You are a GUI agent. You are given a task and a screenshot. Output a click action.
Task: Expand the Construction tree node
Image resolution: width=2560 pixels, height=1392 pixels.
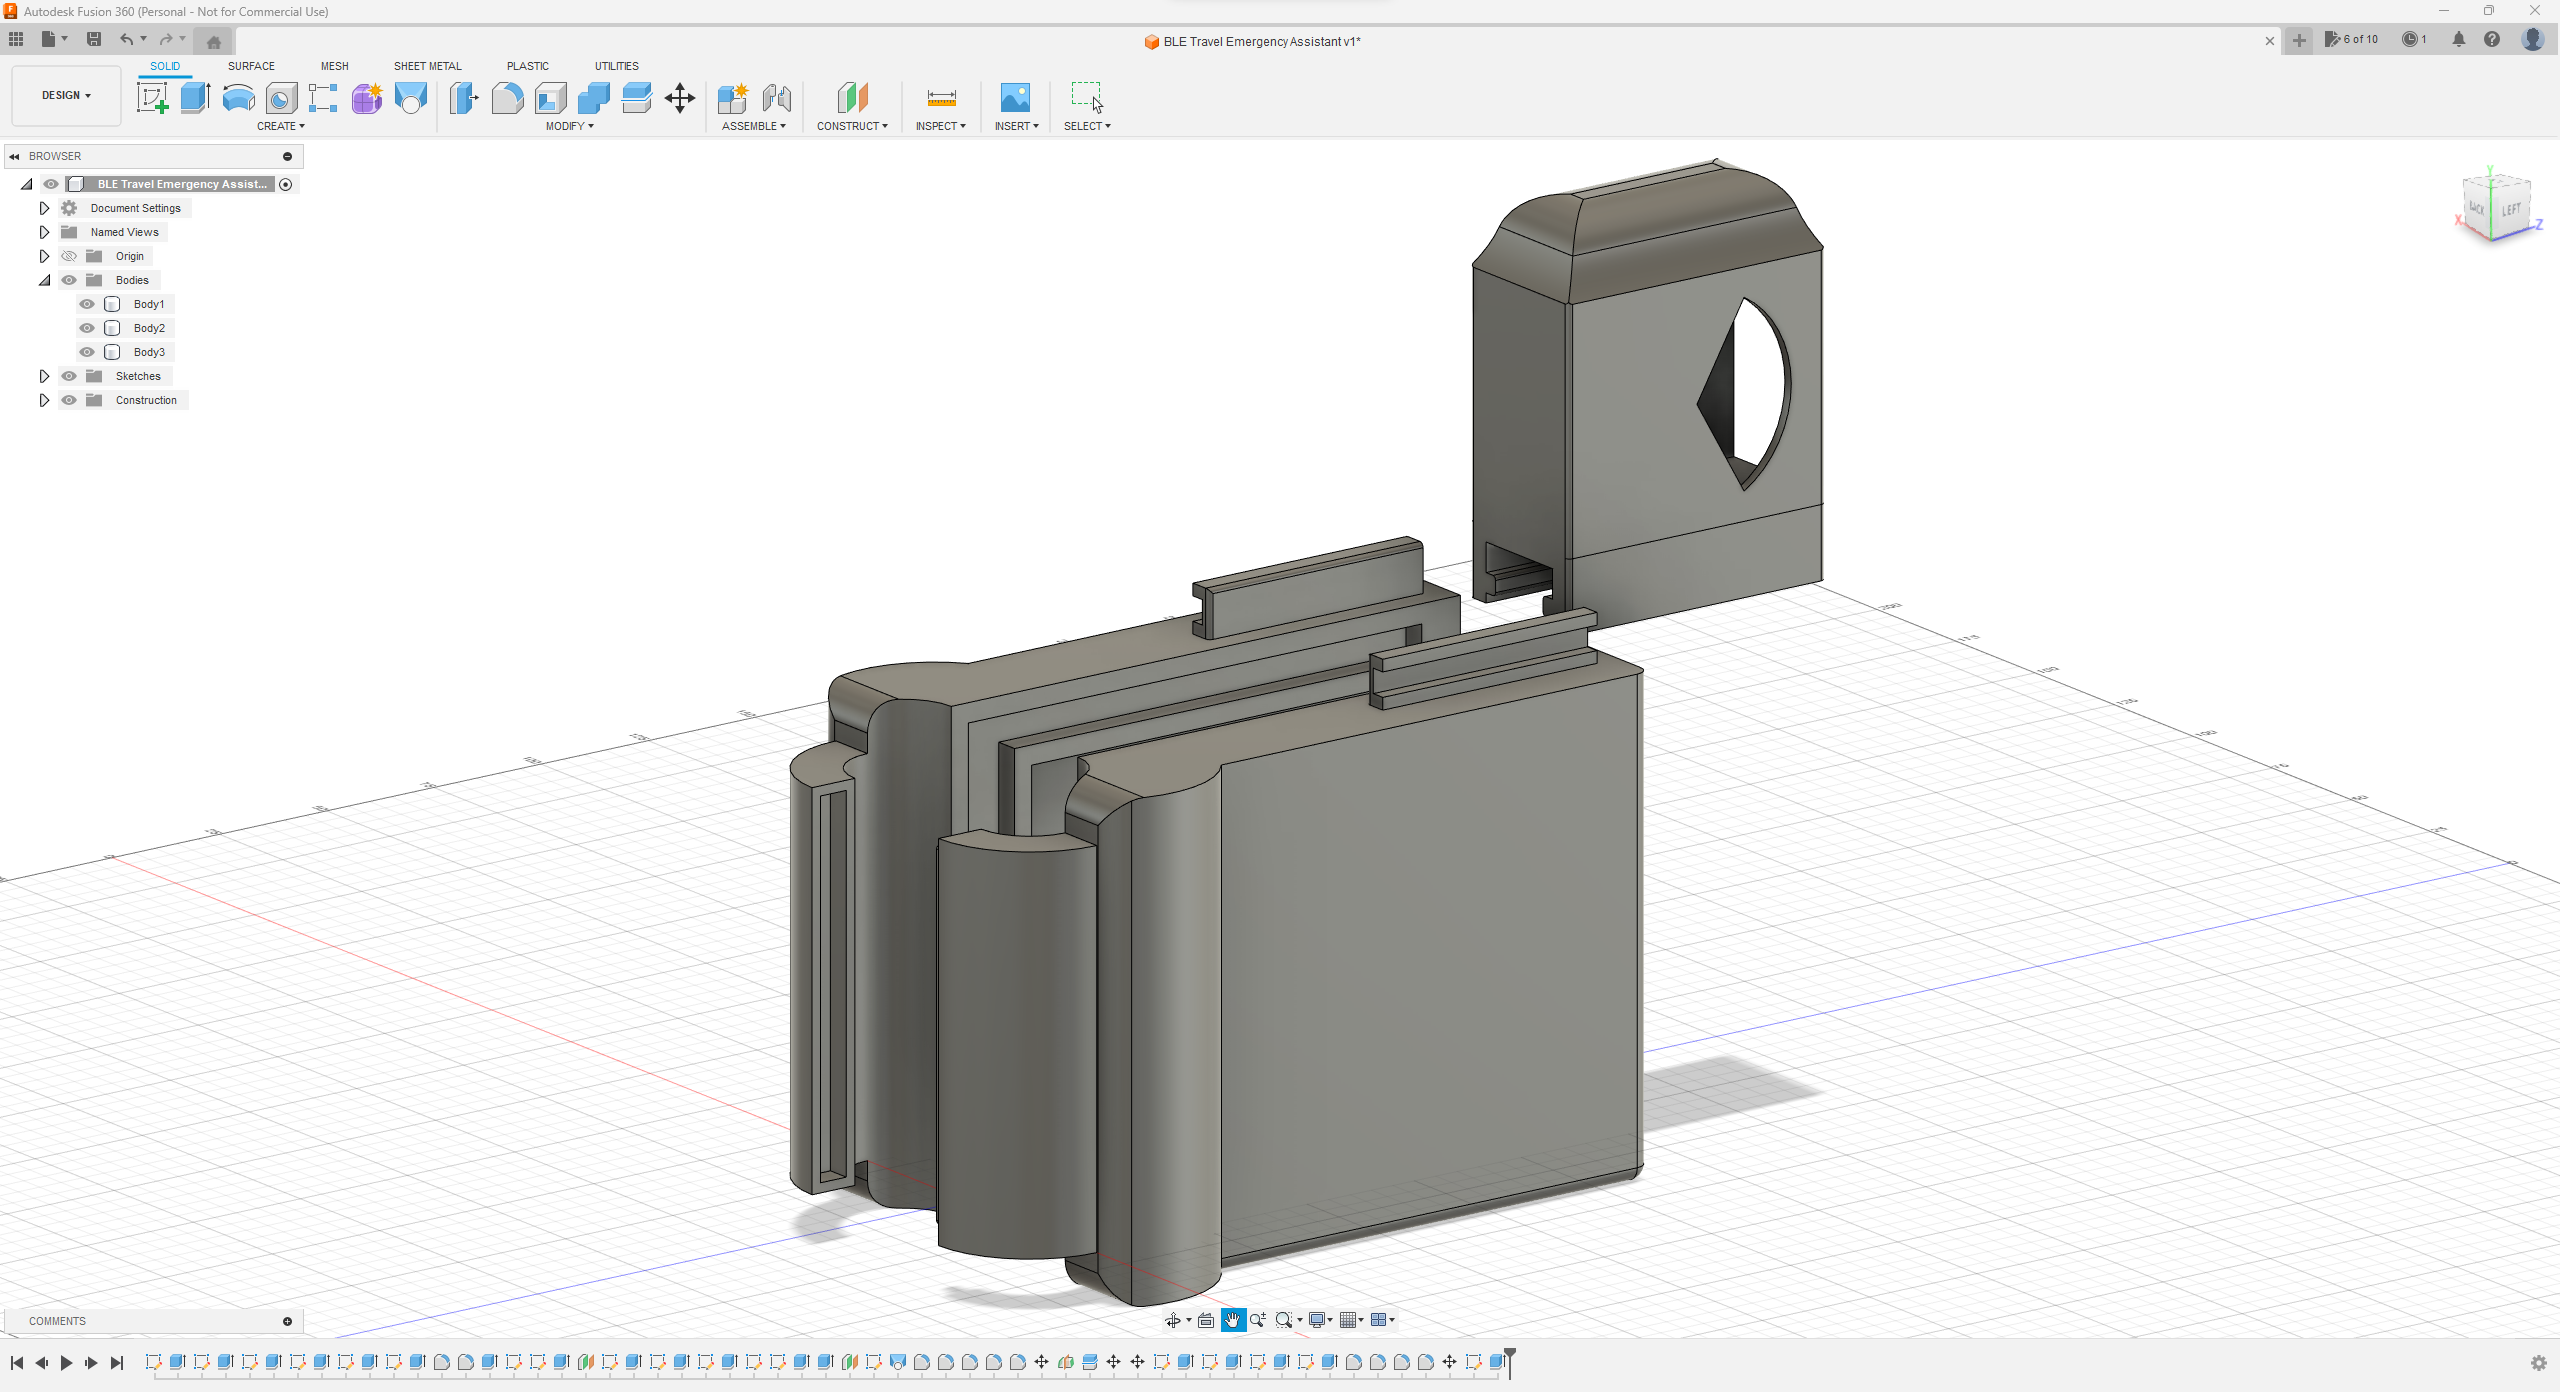43,399
